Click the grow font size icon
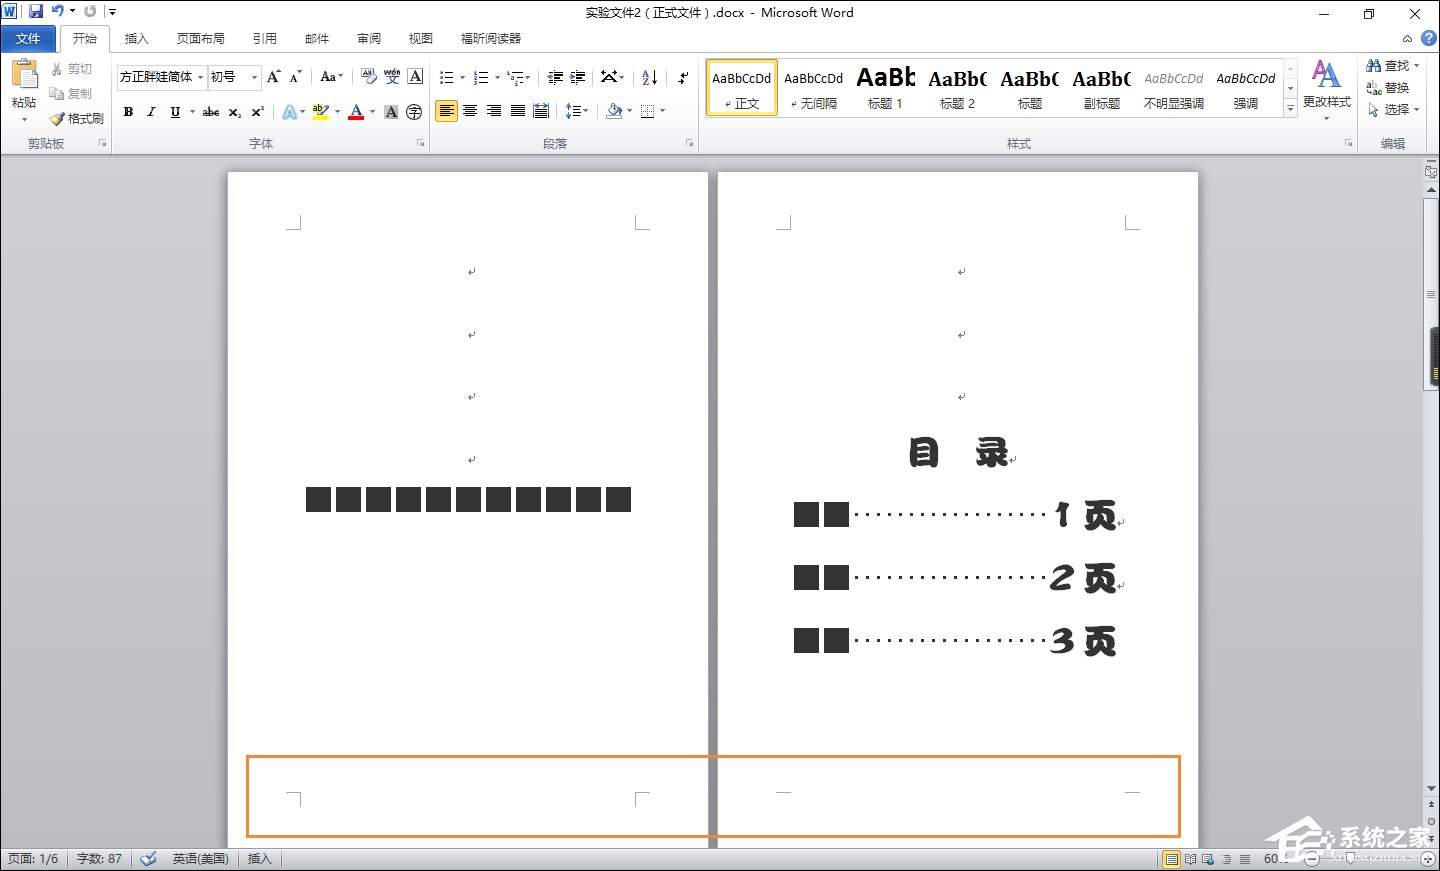The height and width of the screenshot is (871, 1440). 273,77
